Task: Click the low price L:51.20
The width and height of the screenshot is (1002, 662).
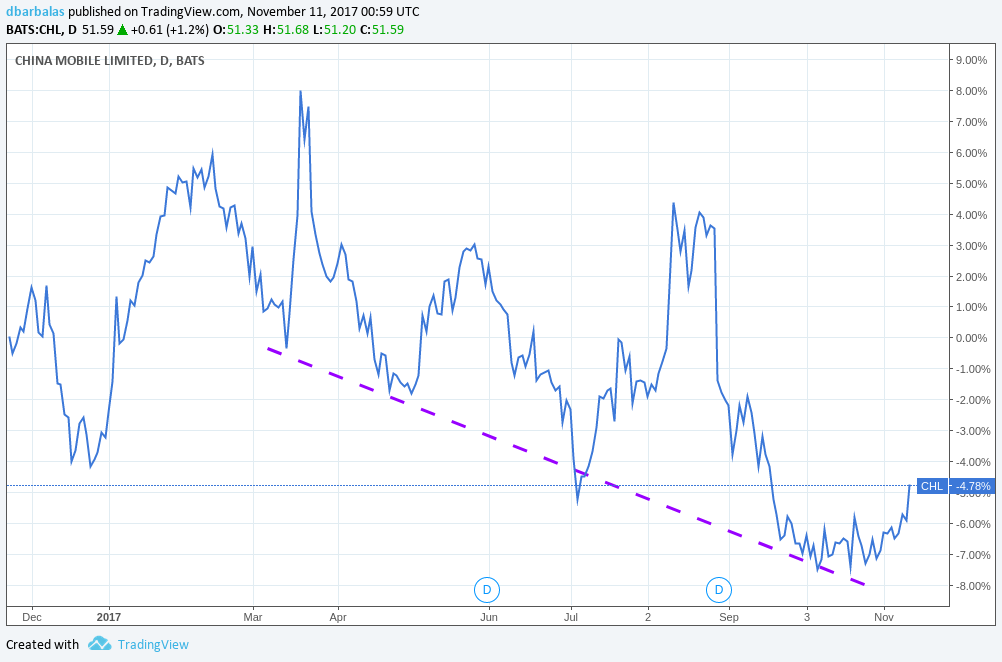Action: coord(334,29)
